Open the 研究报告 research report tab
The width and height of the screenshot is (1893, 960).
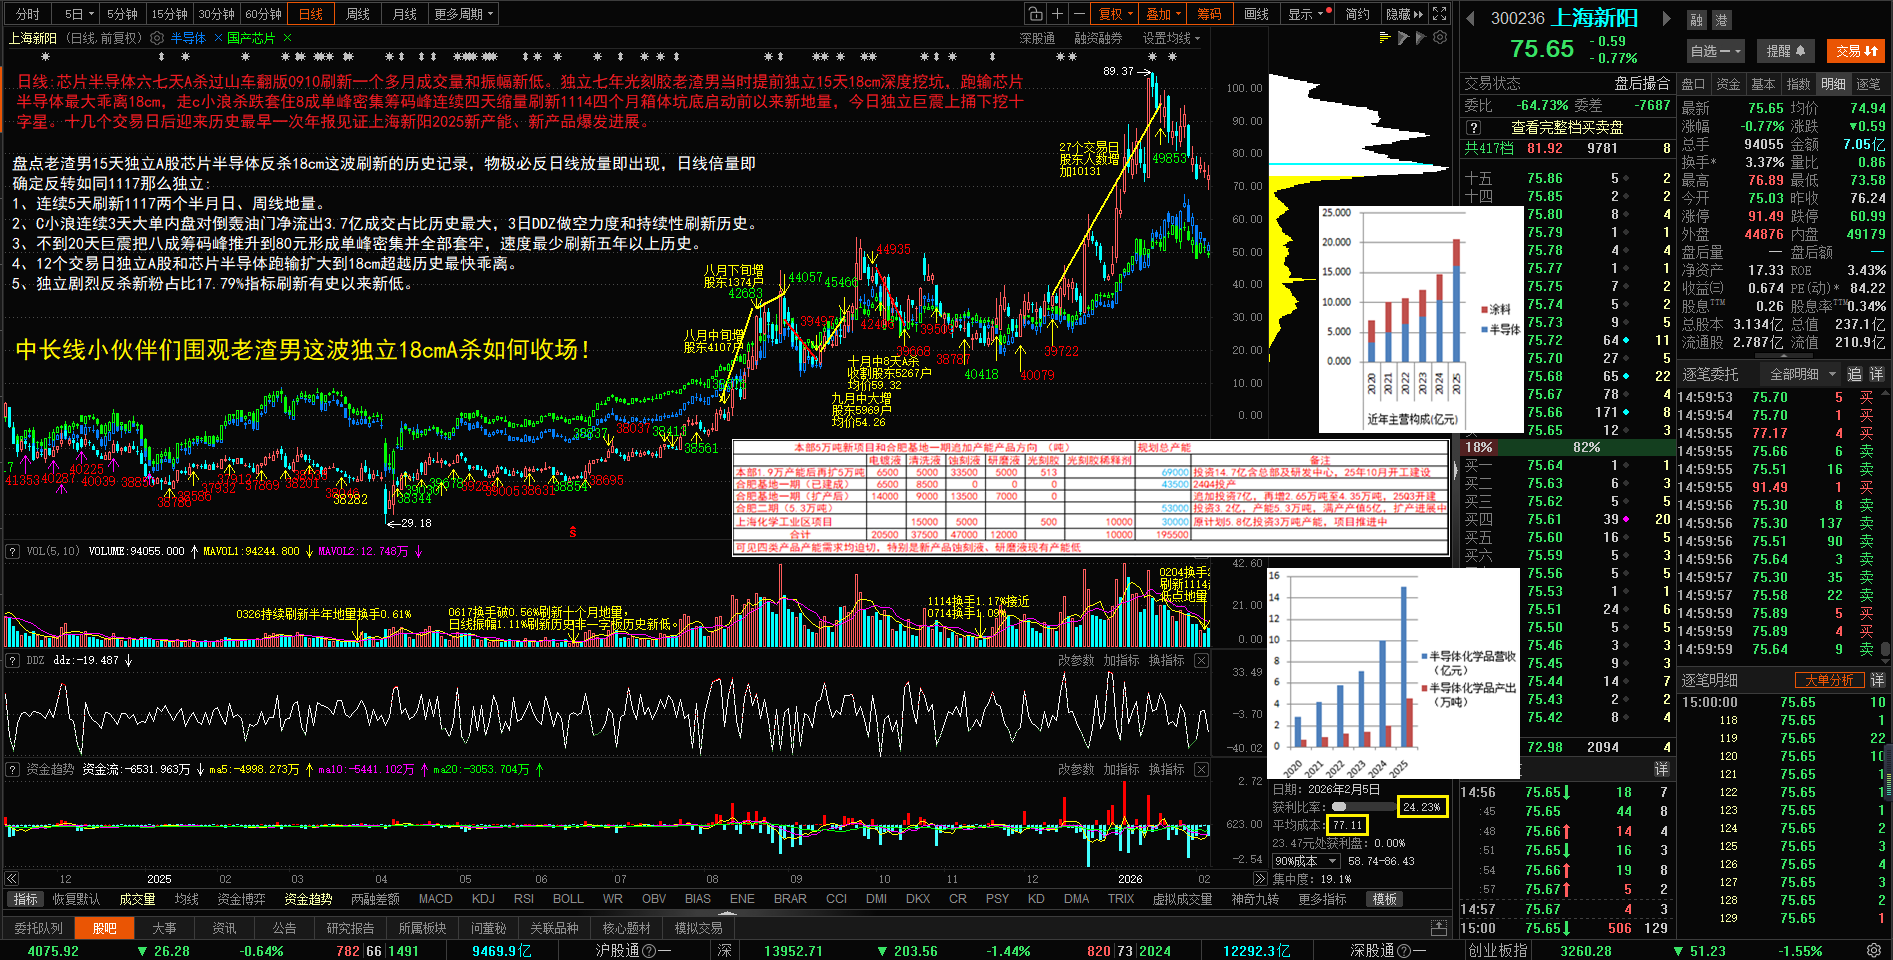coord(350,928)
